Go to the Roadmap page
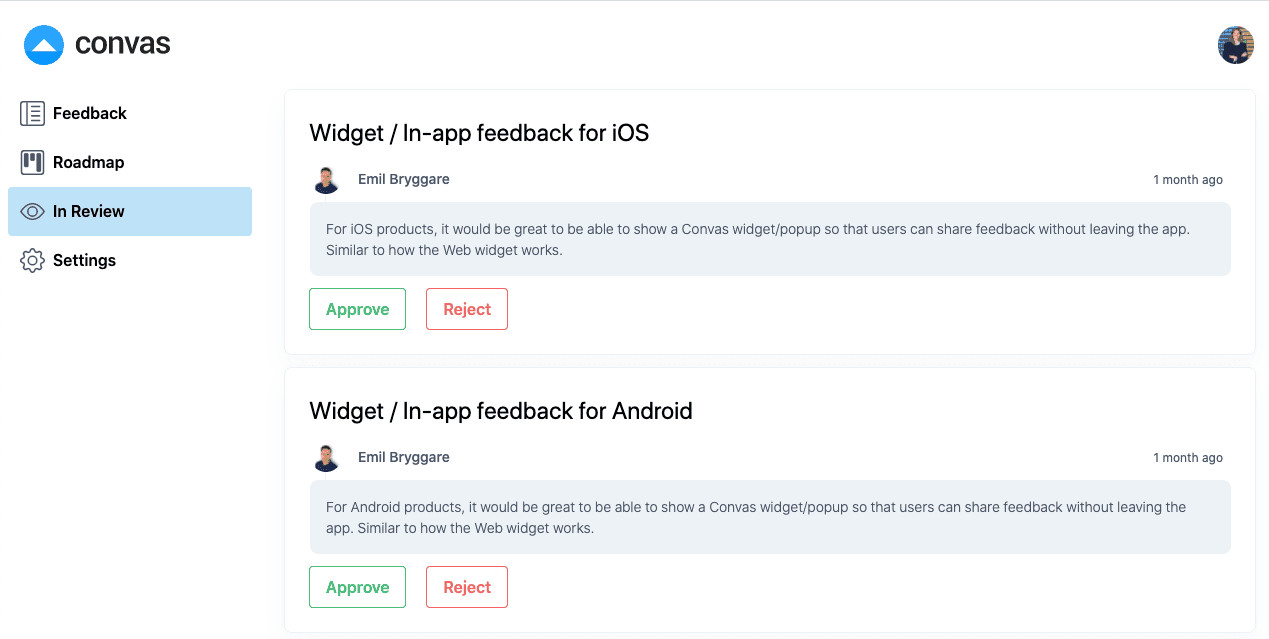The height and width of the screenshot is (639, 1269). coord(88,163)
